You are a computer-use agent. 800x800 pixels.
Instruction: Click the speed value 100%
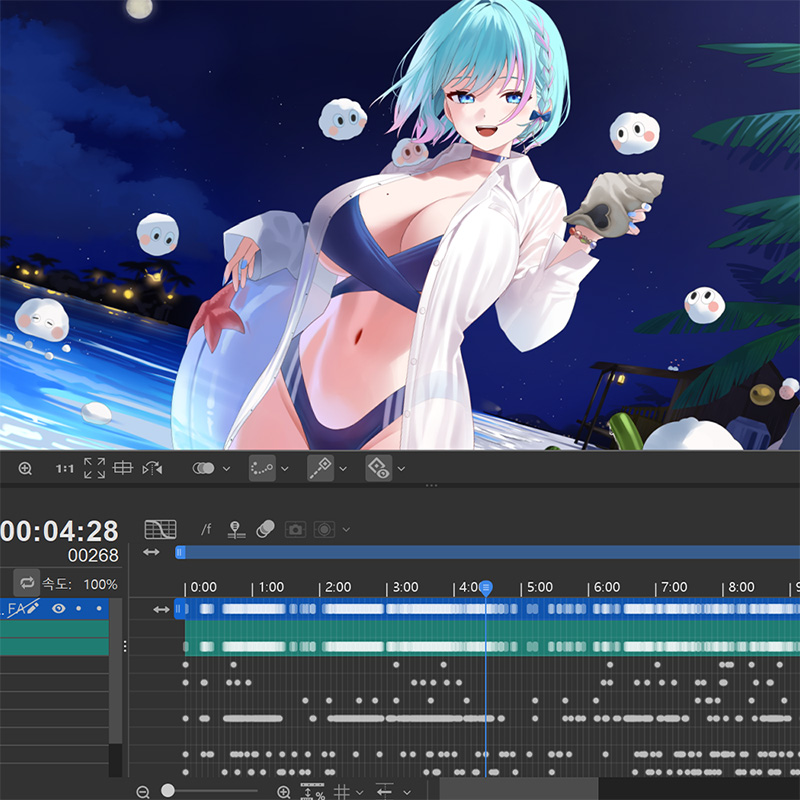(x=101, y=584)
